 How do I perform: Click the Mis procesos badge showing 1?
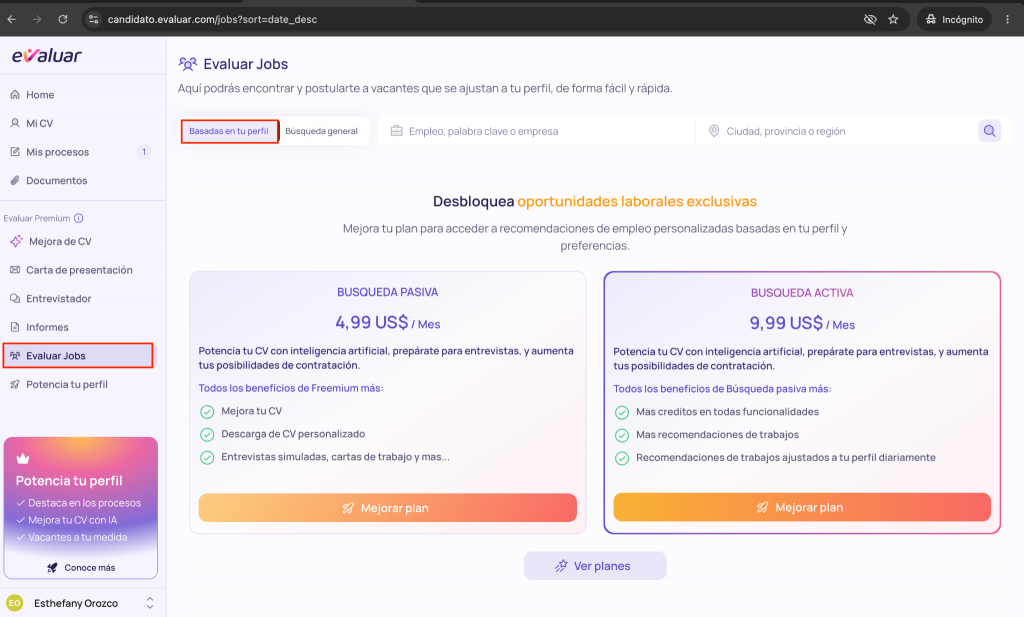click(144, 152)
